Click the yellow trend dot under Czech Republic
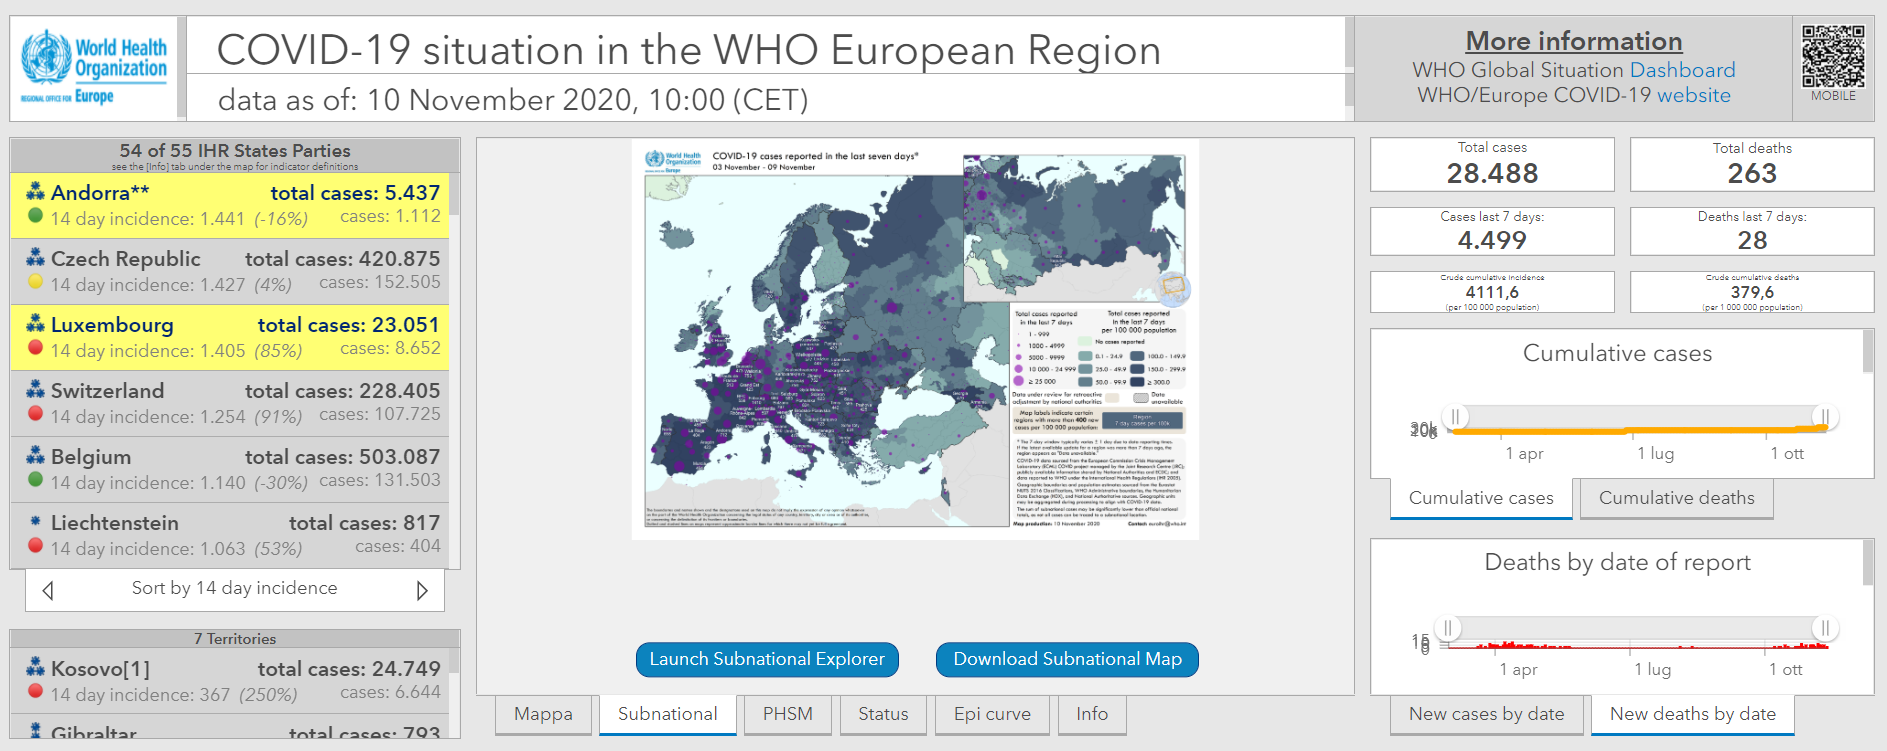Screen dimensions: 1887x751 (x=35, y=282)
